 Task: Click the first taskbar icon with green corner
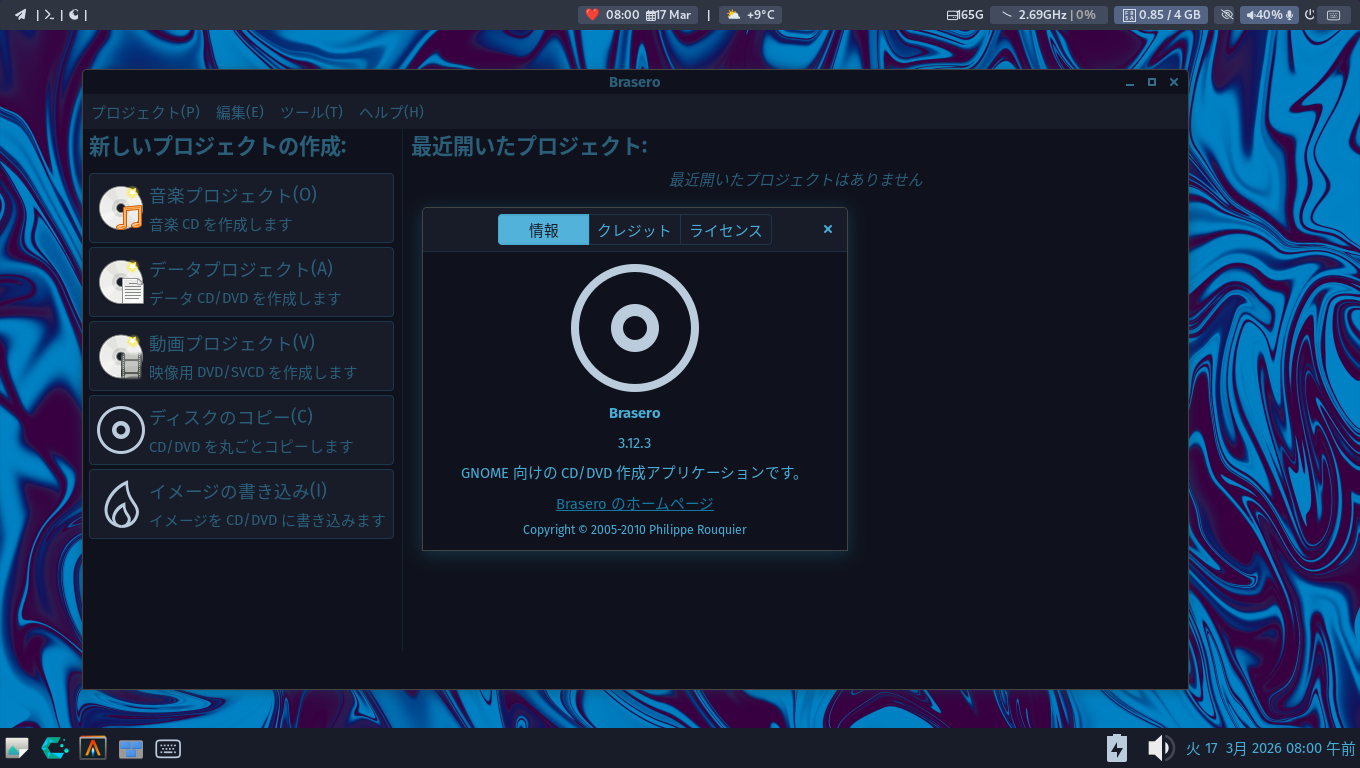17,748
